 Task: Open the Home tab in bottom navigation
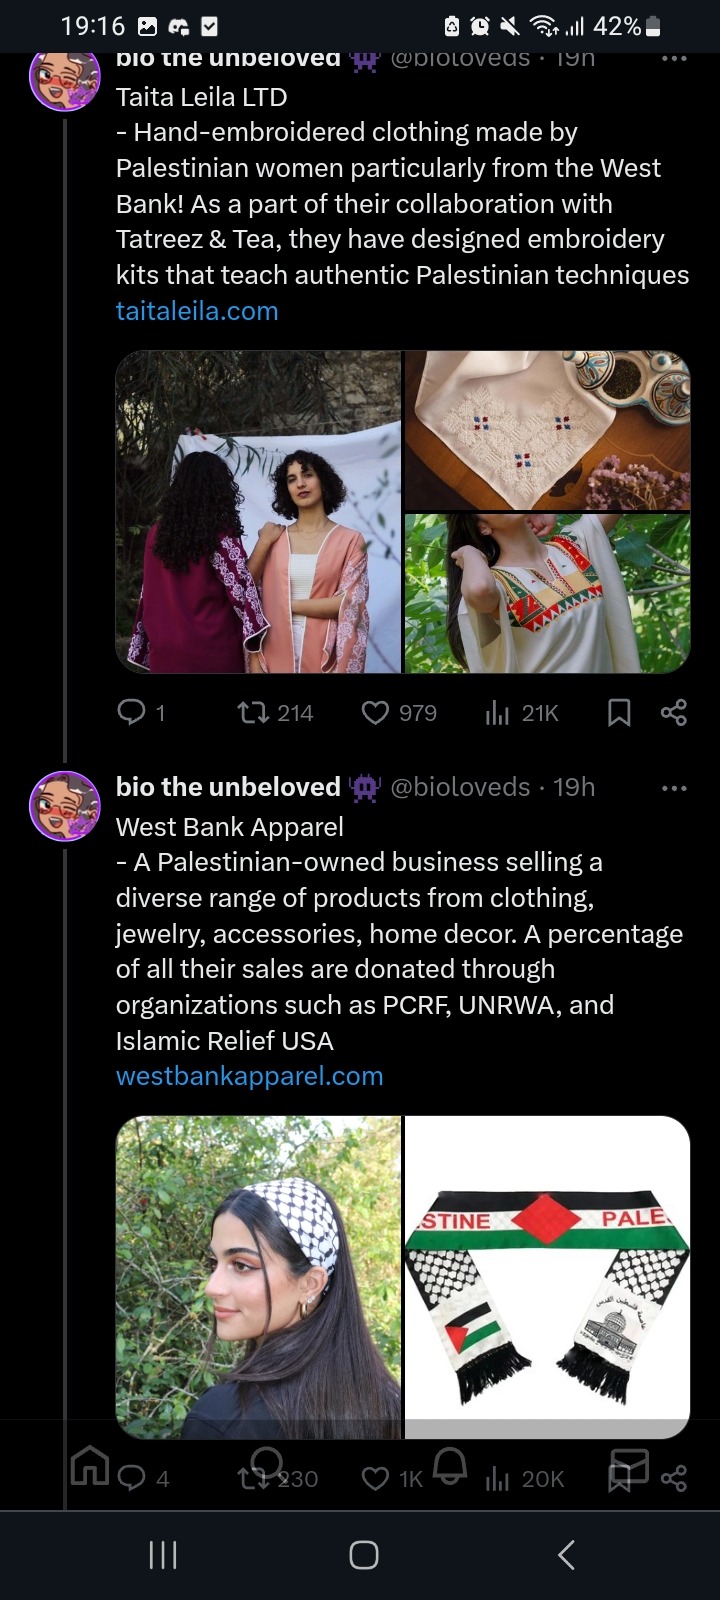click(x=90, y=1467)
